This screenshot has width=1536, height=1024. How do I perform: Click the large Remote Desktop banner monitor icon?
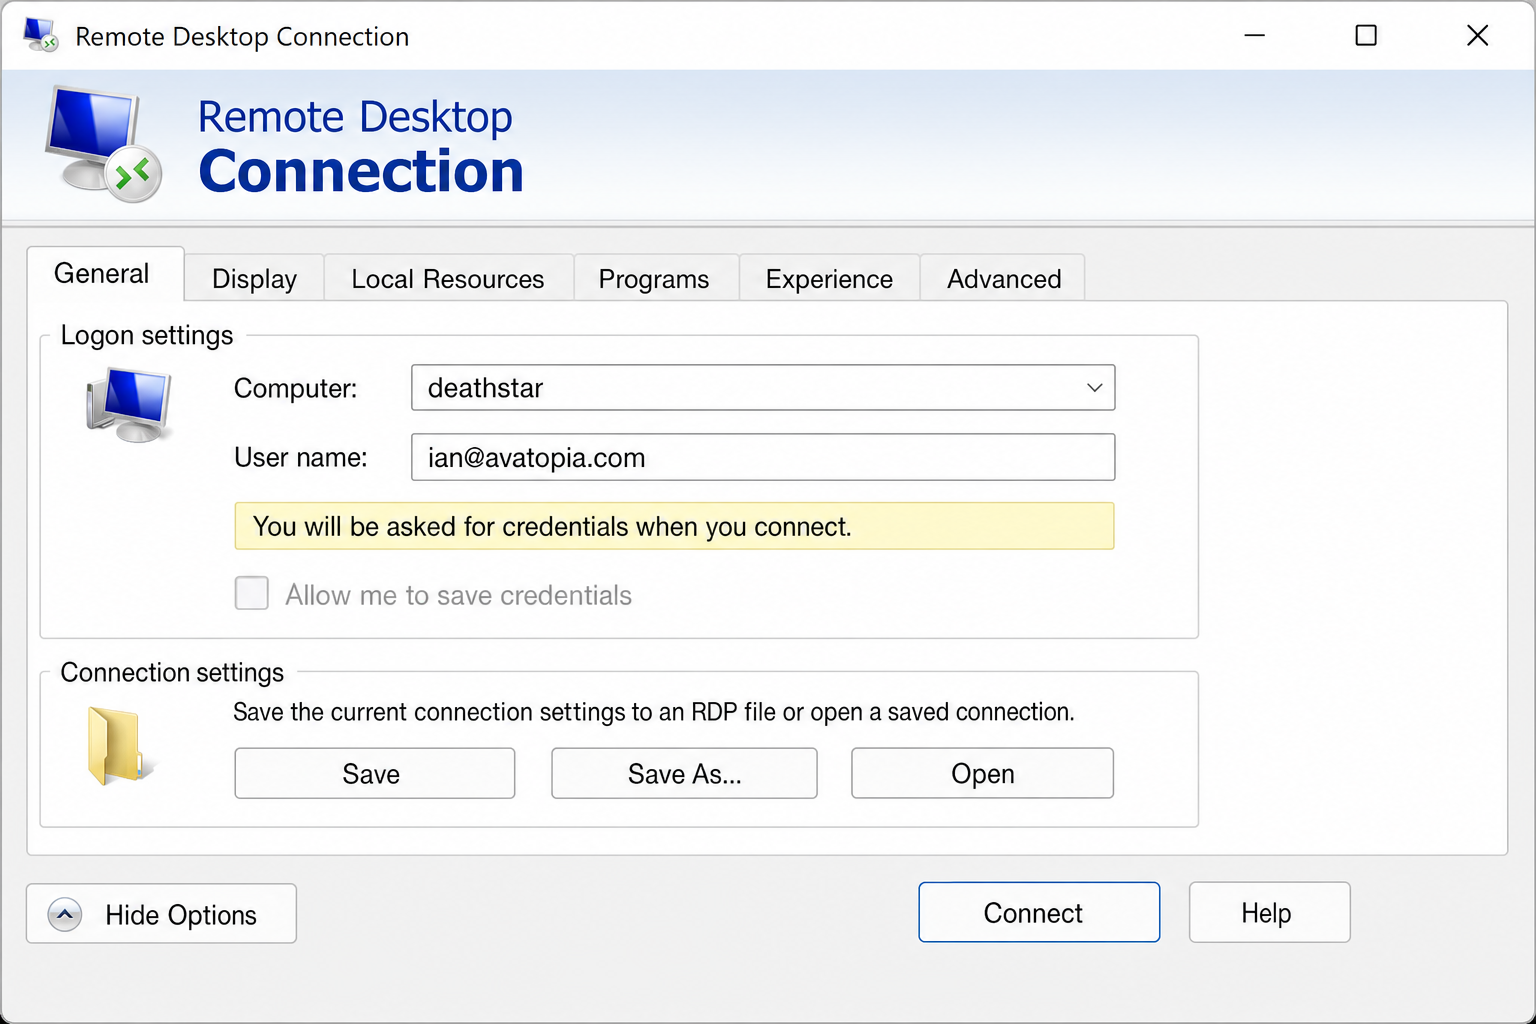tap(104, 143)
